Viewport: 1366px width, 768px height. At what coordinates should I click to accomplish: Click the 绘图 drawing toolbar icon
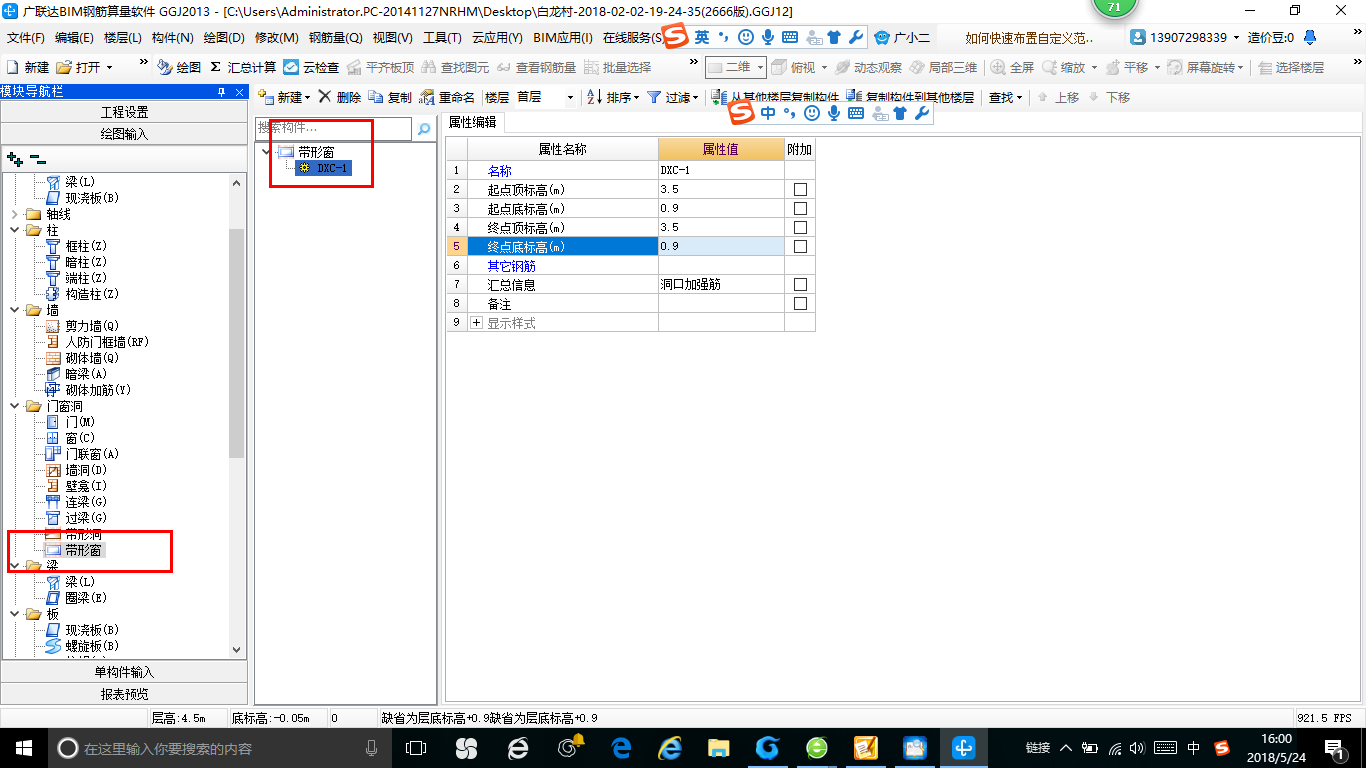coord(180,67)
